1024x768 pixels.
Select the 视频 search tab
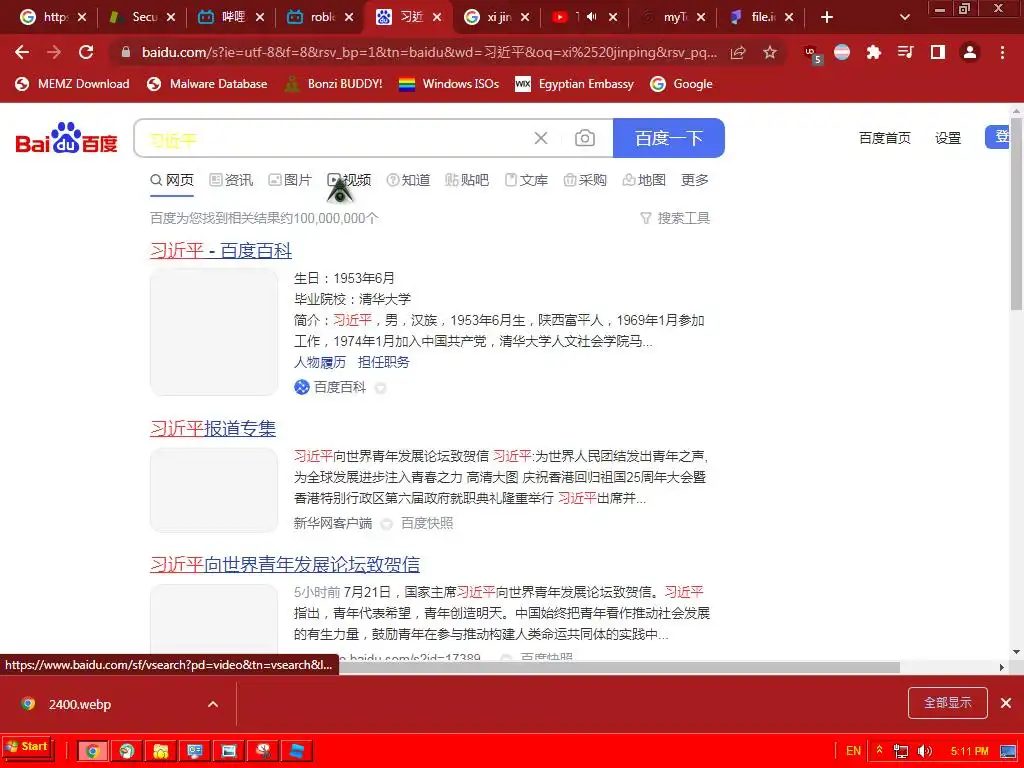pyautogui.click(x=349, y=180)
